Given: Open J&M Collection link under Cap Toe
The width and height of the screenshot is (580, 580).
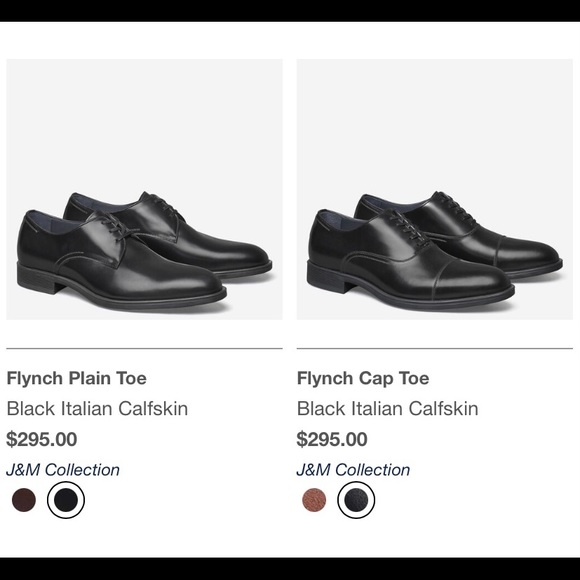Looking at the screenshot, I should [353, 470].
